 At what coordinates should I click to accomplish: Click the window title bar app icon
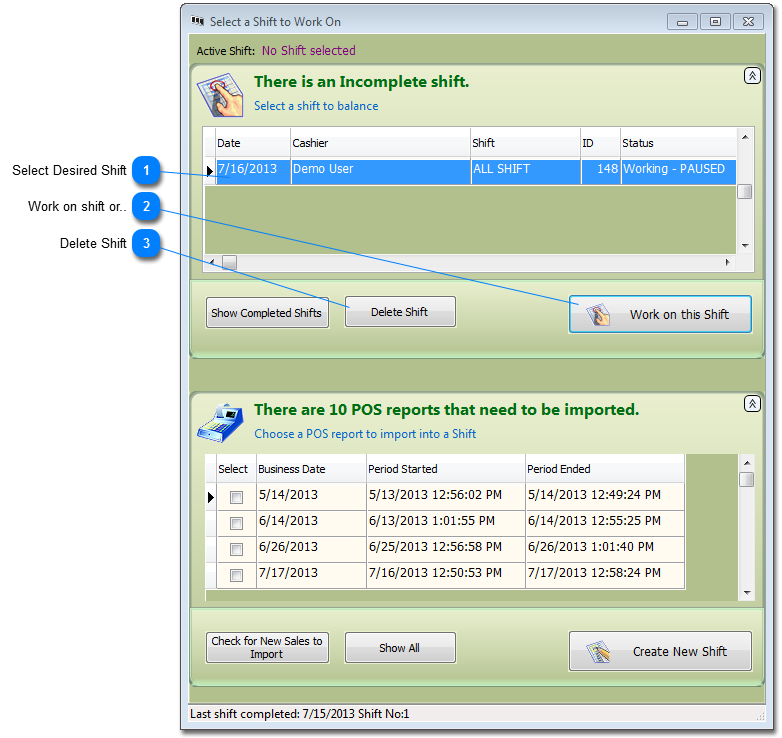(x=197, y=21)
